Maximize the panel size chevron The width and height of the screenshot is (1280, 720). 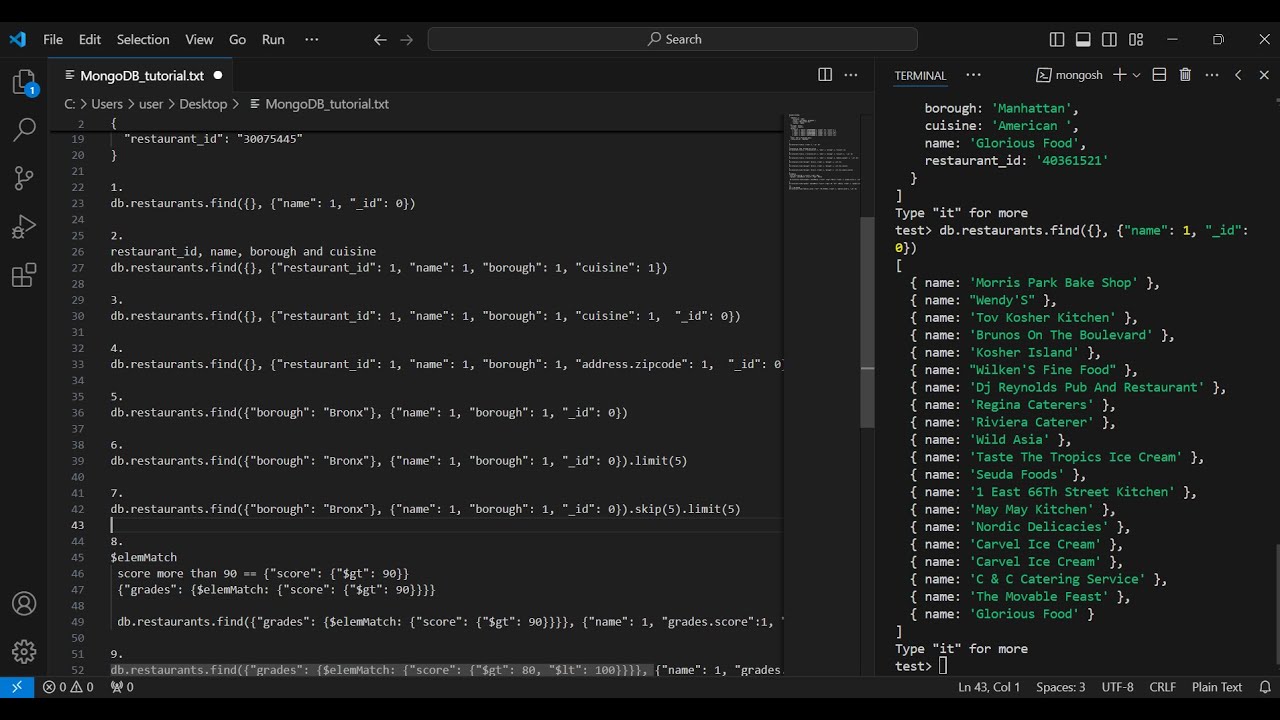click(x=1238, y=75)
